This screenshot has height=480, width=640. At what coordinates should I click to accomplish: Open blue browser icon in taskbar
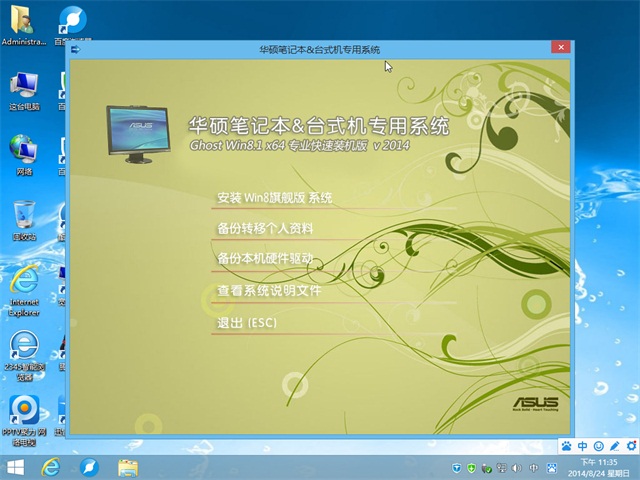(89, 467)
